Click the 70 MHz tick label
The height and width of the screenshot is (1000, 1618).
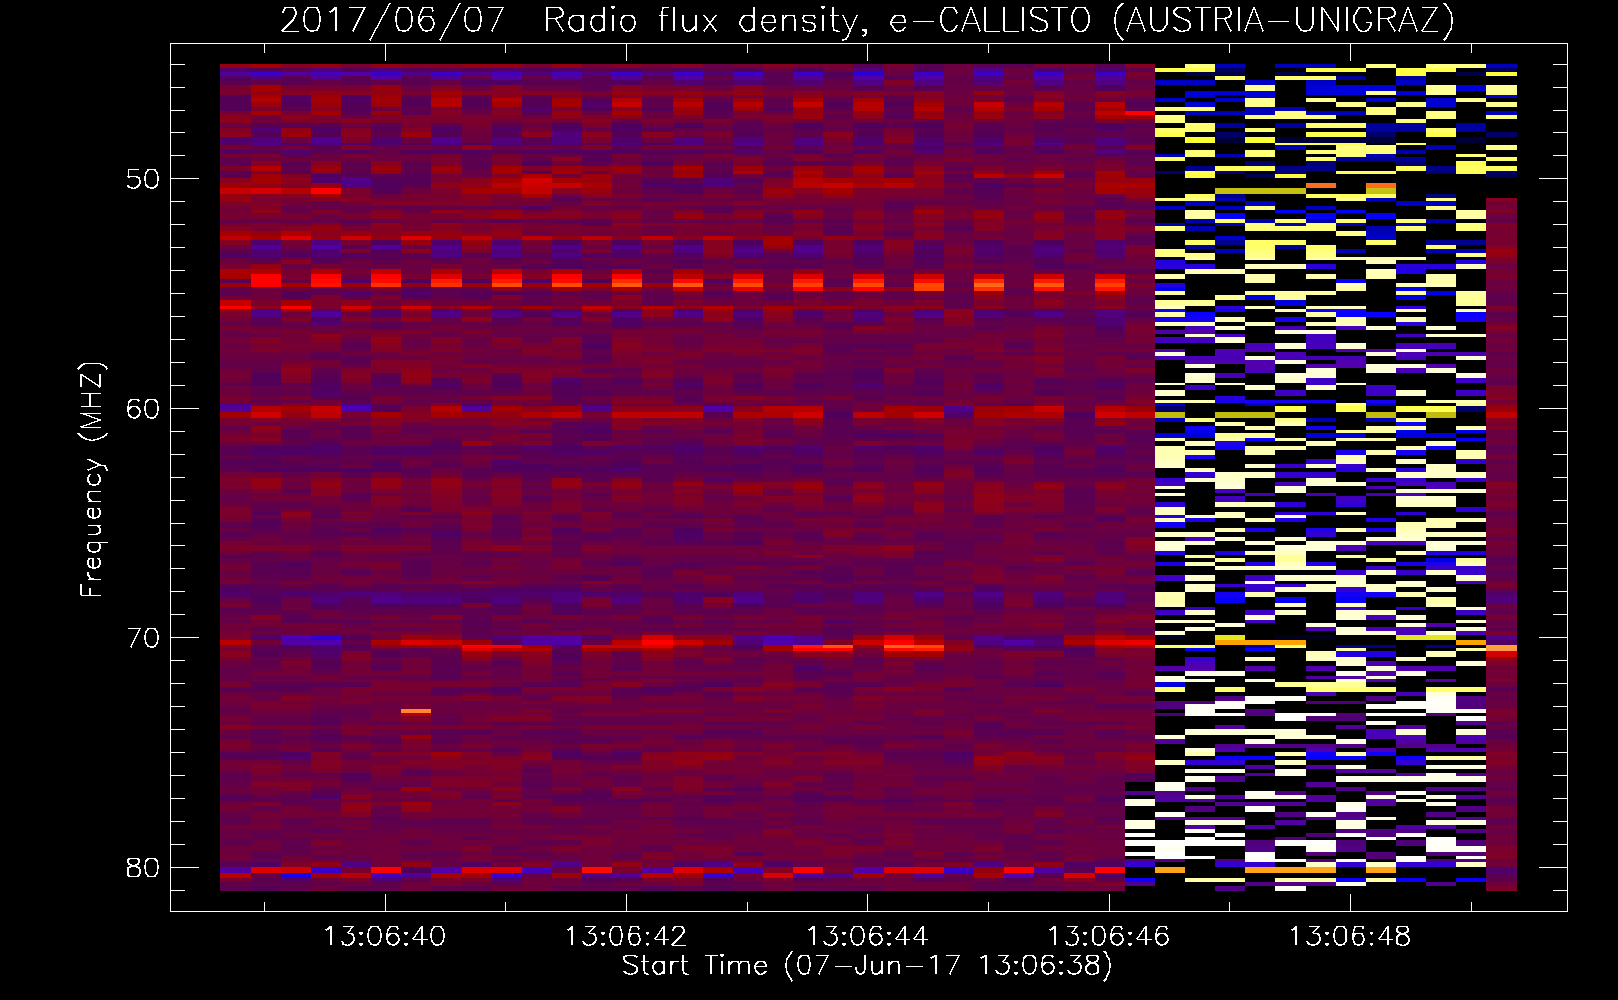click(143, 638)
